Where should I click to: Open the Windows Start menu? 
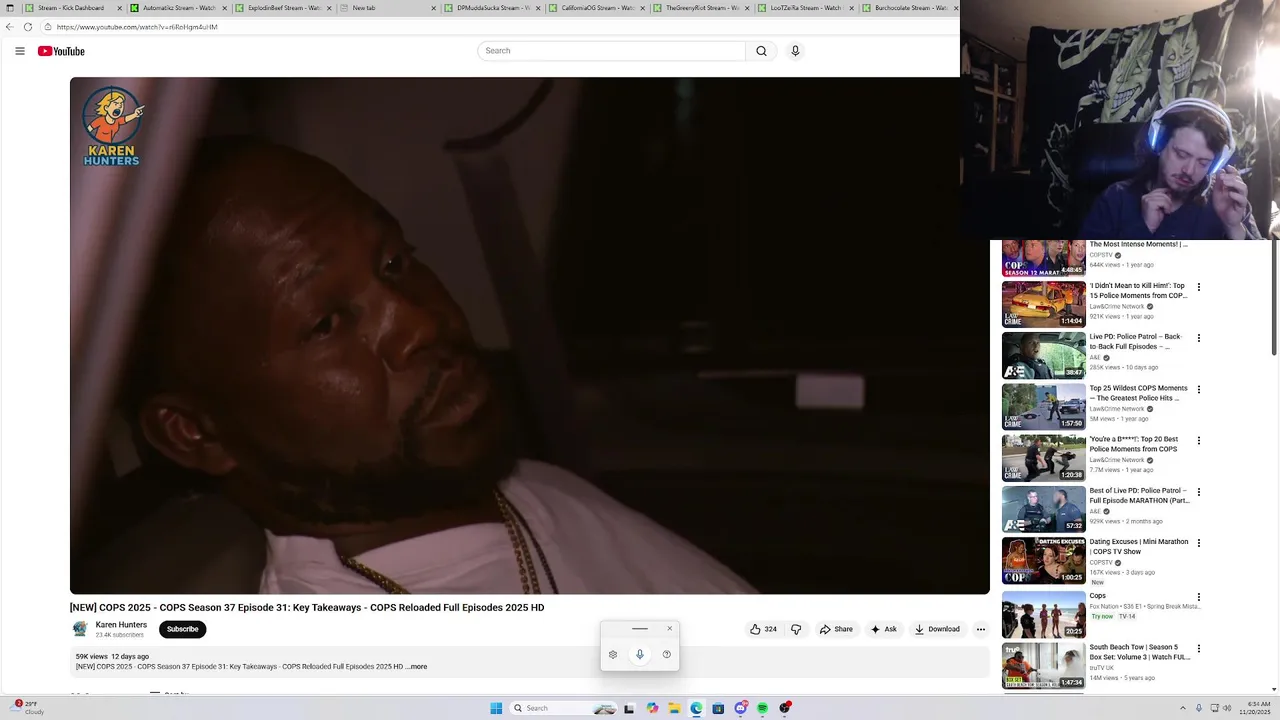tap(496, 708)
